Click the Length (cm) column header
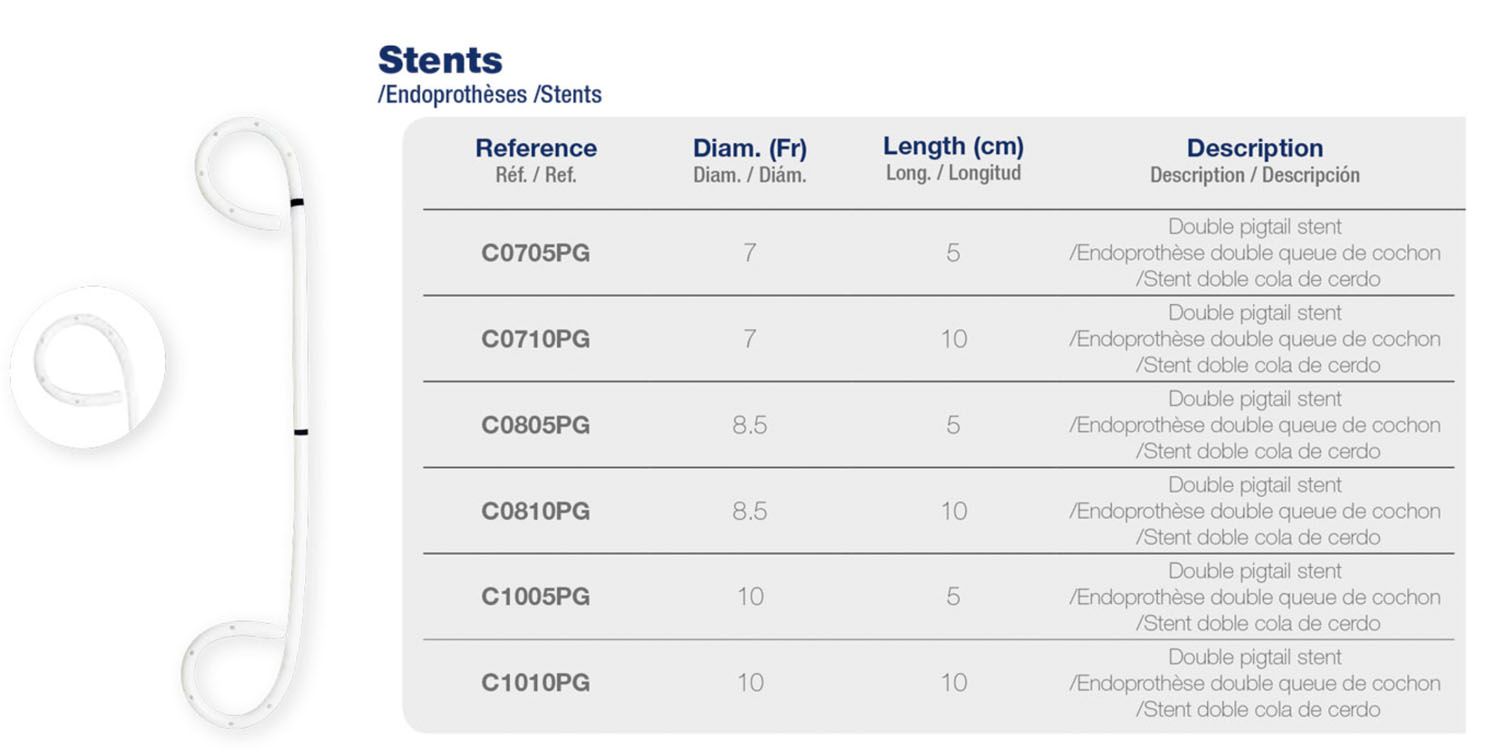Screen dimensions: 1500x756 coord(953,159)
